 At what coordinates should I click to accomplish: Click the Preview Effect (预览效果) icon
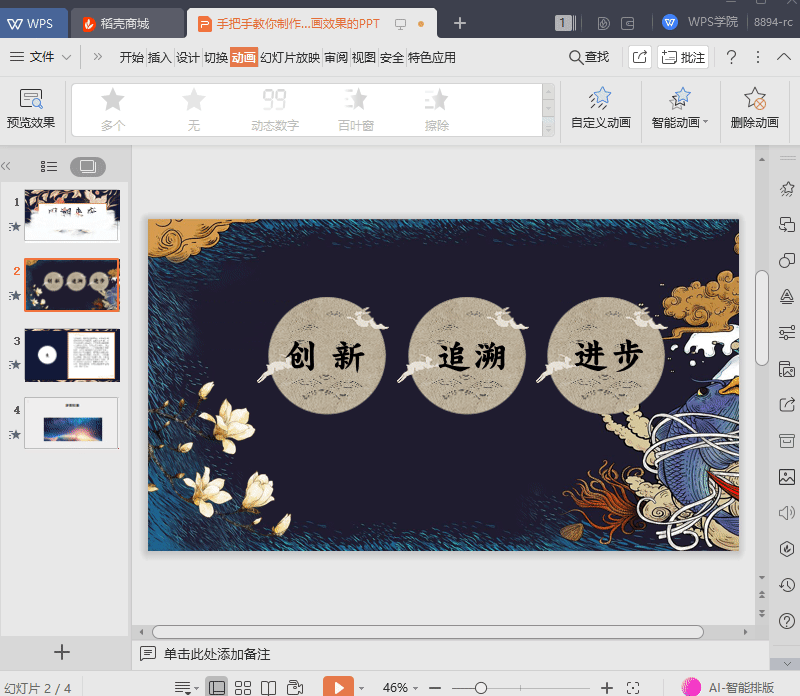point(31,99)
